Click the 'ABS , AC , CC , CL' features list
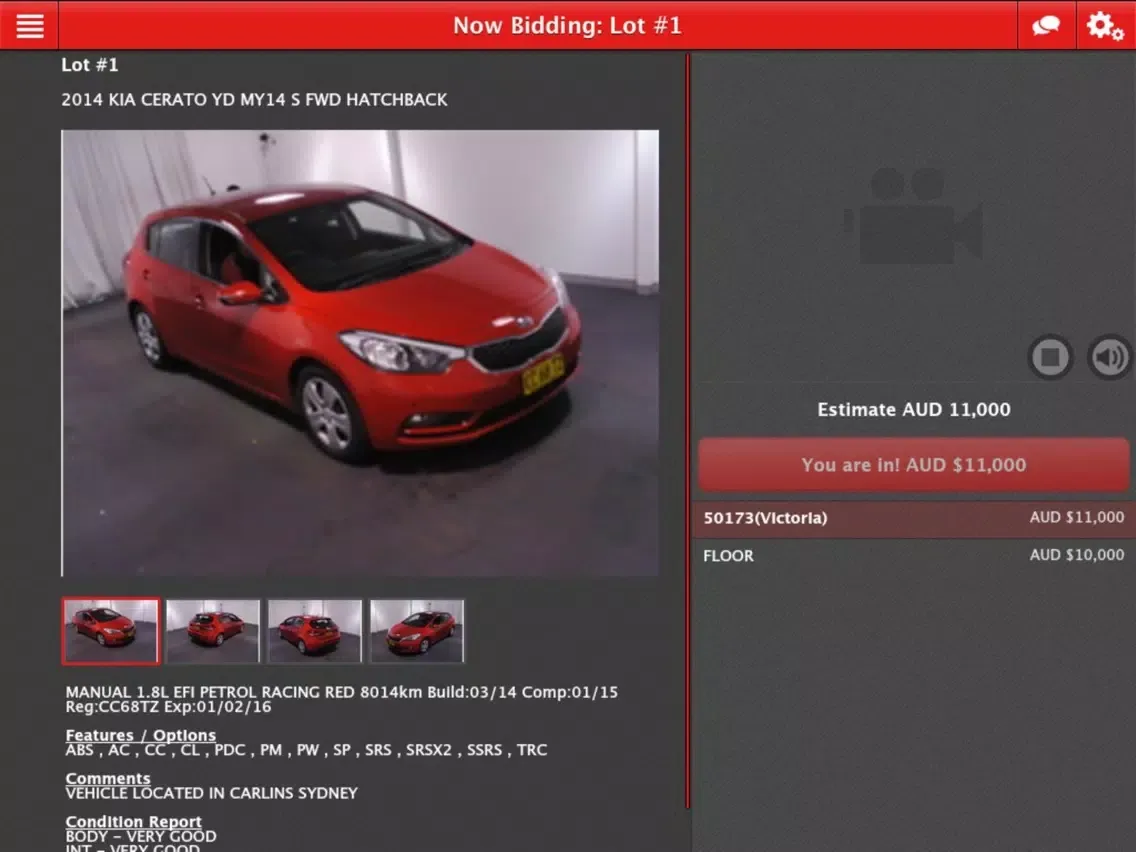This screenshot has width=1136, height=852. [306, 750]
